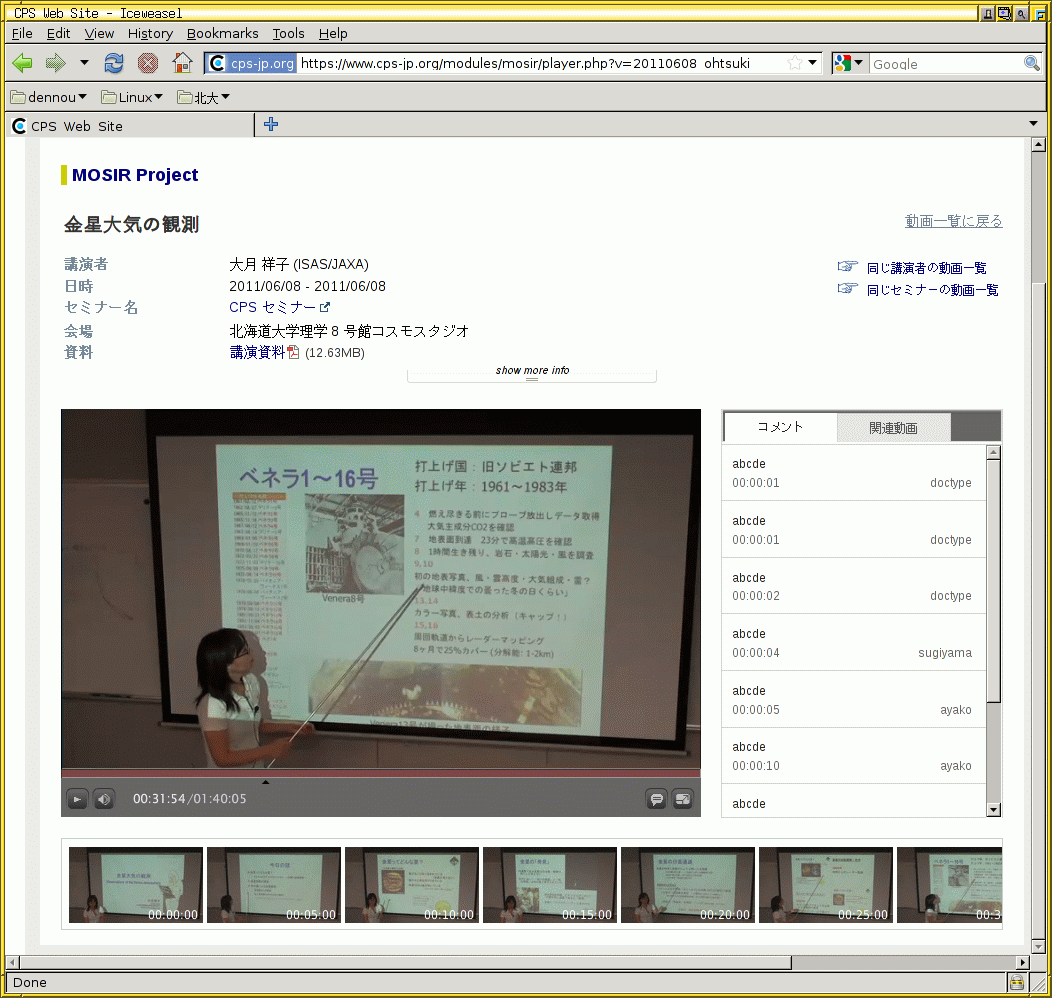Run search with the magnifier icon
The image size is (1052, 998).
tap(1032, 63)
